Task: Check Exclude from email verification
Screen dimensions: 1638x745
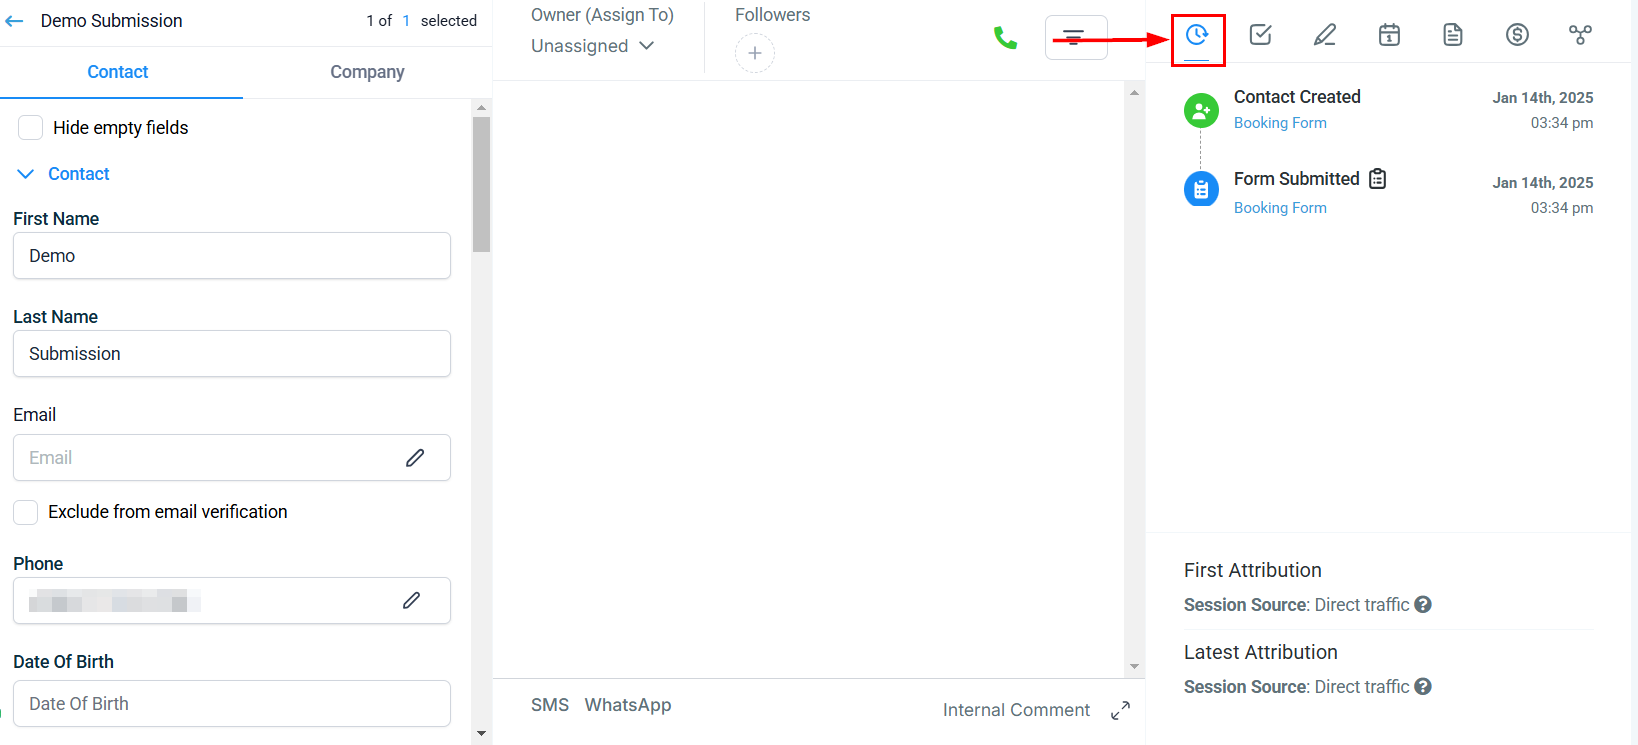Action: coord(26,512)
